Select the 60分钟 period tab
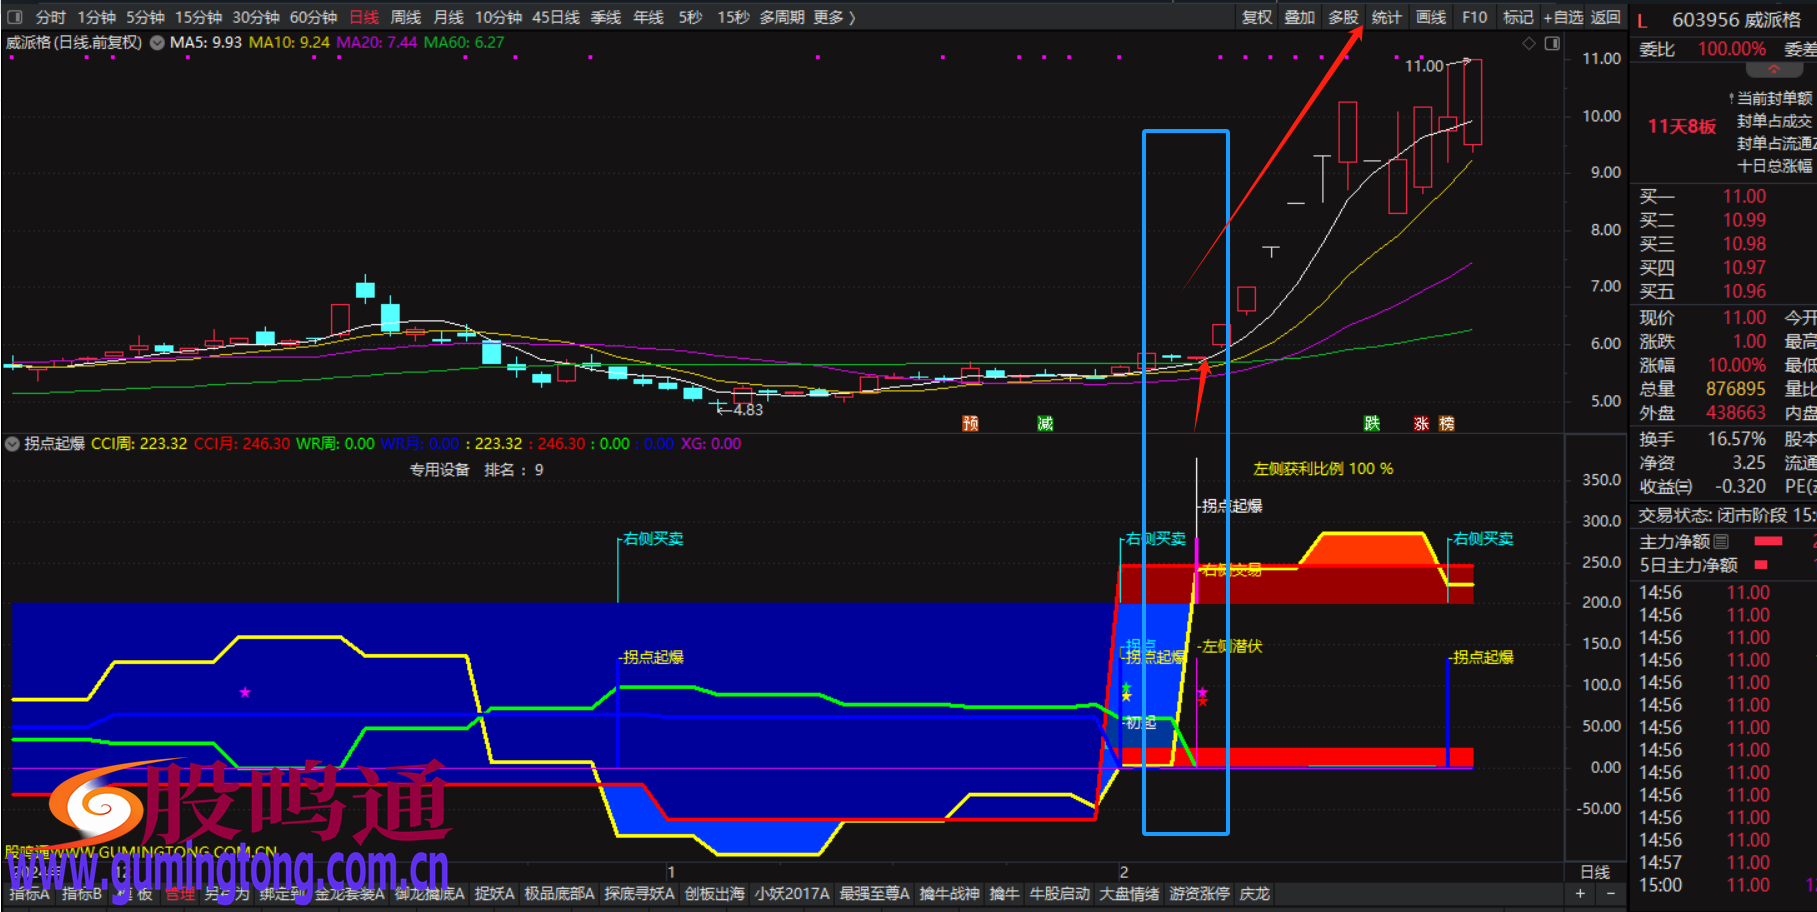The image size is (1817, 912). tap(313, 17)
